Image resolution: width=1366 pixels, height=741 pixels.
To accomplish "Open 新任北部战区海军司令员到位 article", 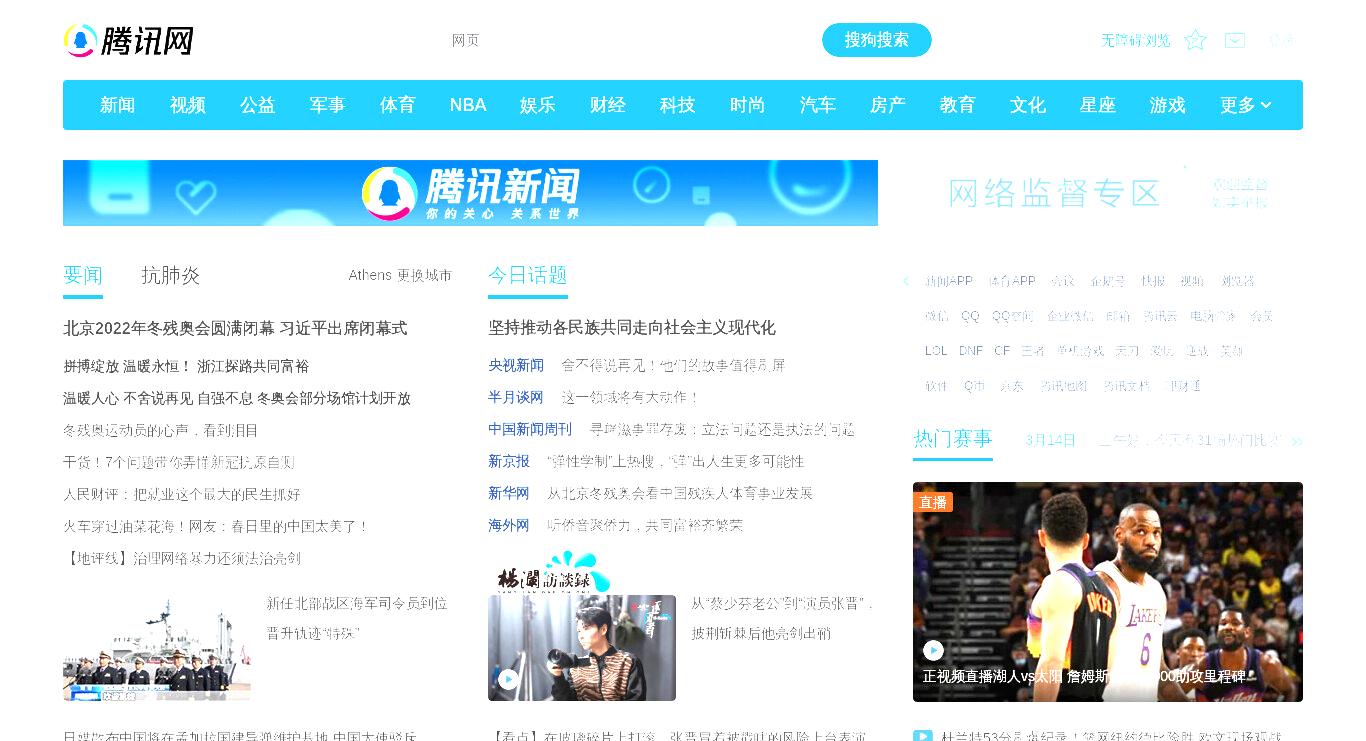I will pyautogui.click(x=357, y=619).
